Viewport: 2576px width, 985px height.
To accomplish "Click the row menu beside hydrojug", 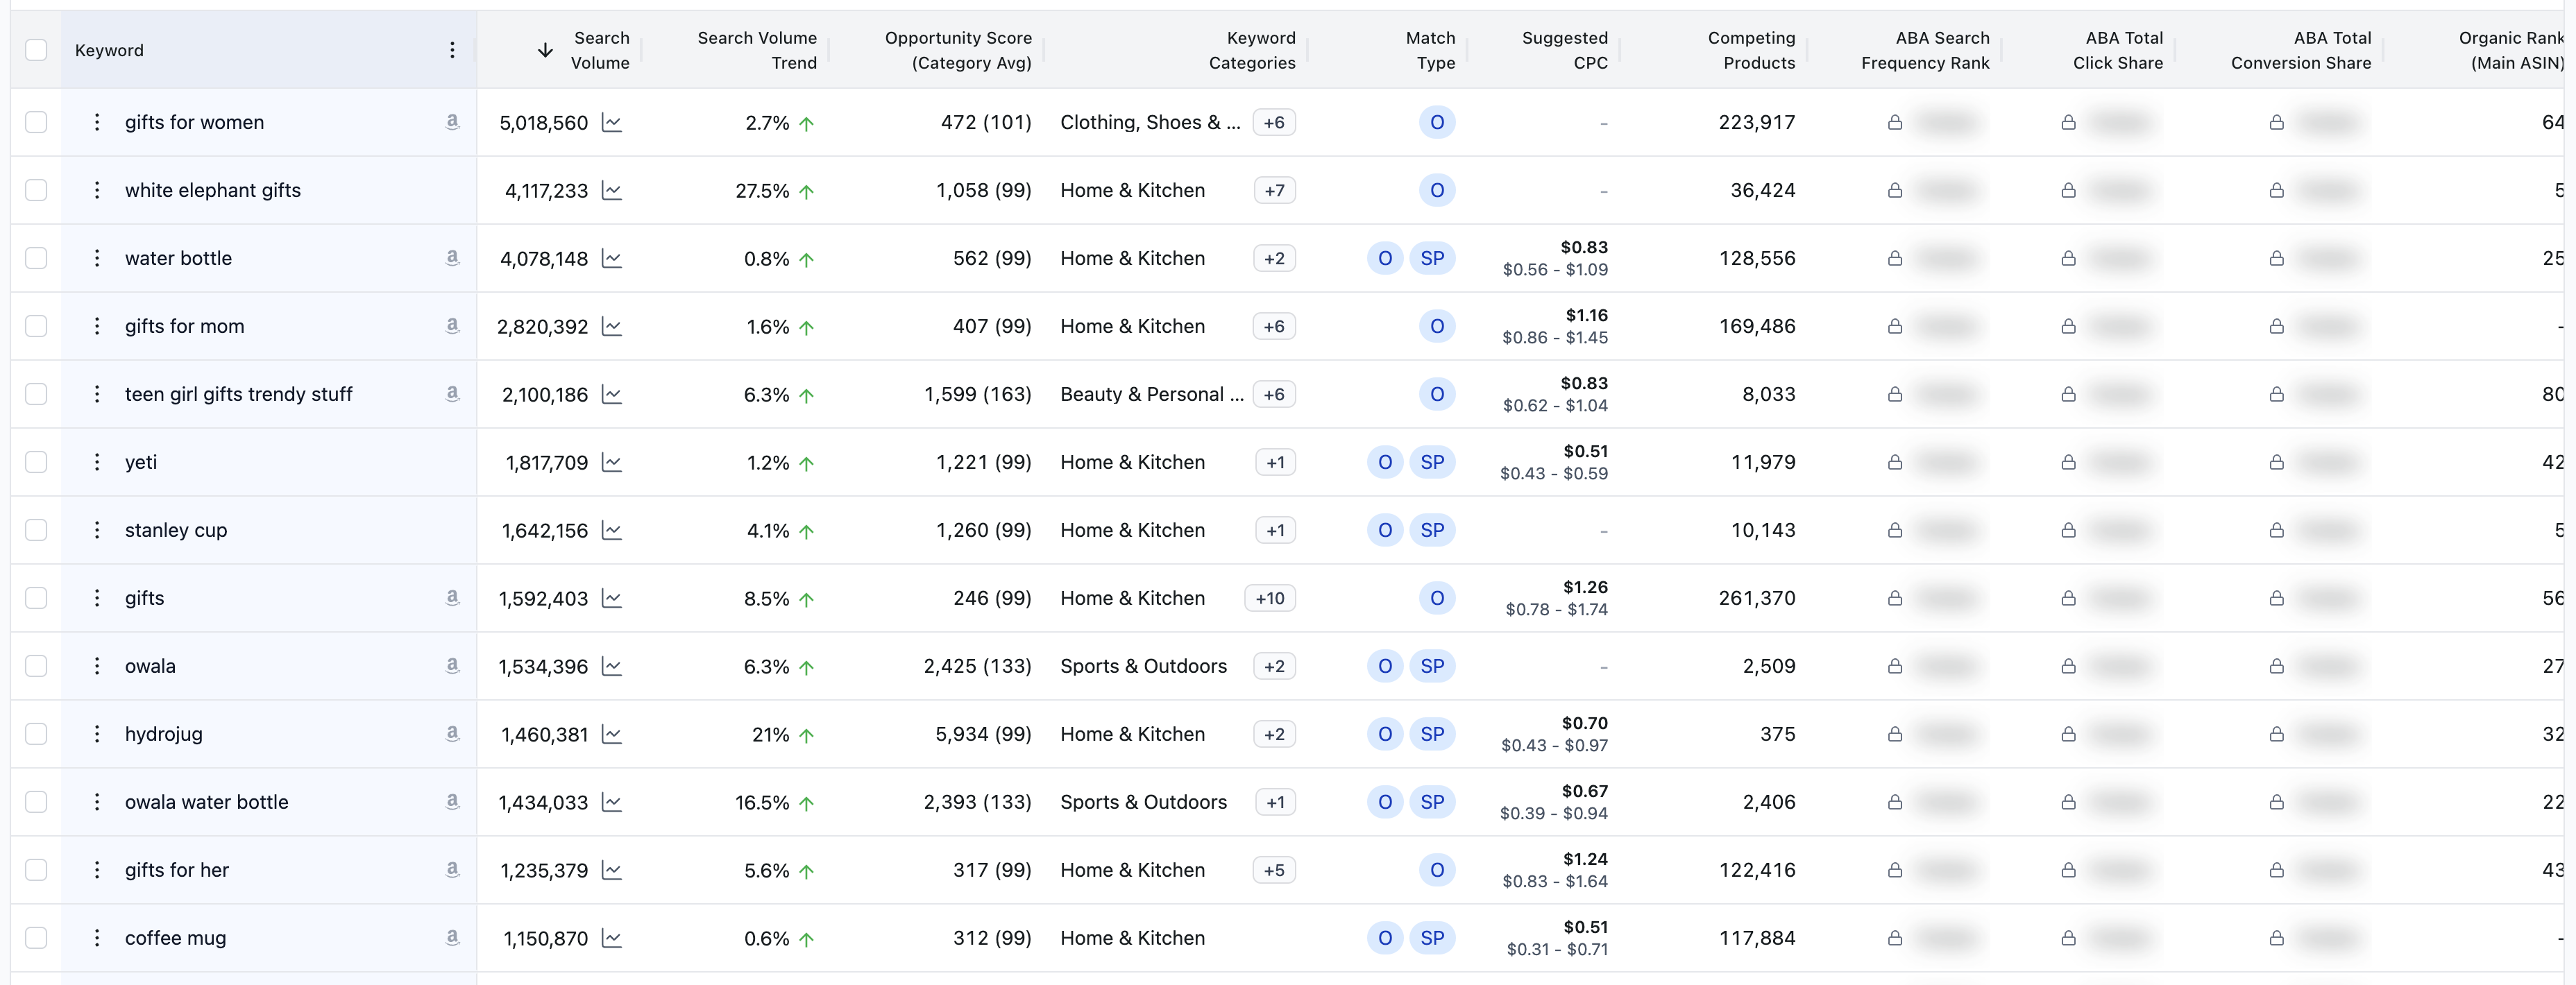I will [x=97, y=733].
